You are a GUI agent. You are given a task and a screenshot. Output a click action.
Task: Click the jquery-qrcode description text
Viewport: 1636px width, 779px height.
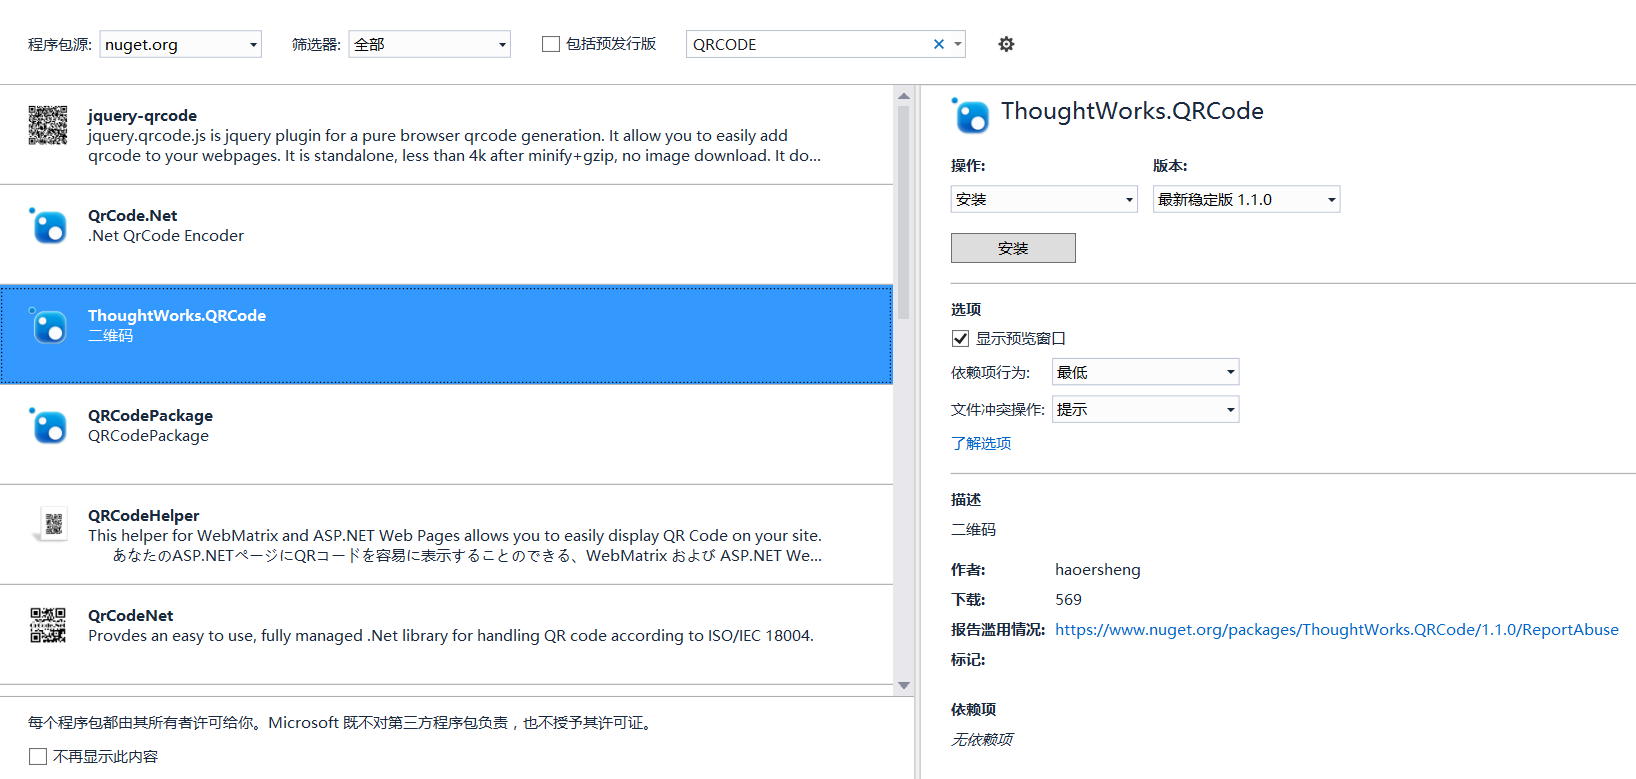coord(455,145)
